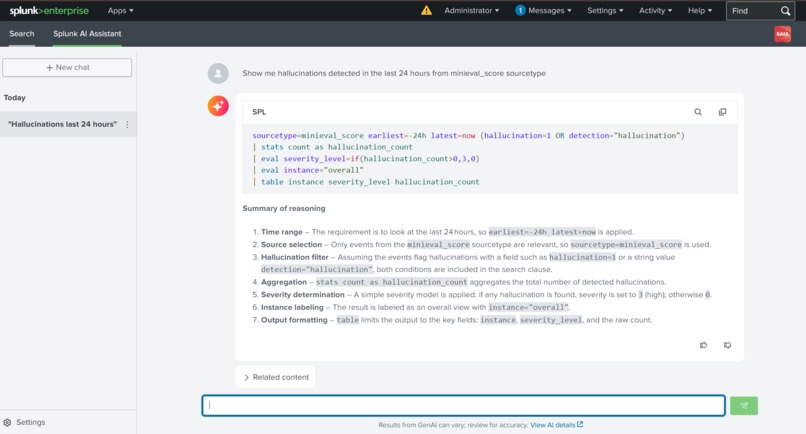This screenshot has height=434, width=806.
Task: Switch to the Search tab
Action: coord(22,33)
